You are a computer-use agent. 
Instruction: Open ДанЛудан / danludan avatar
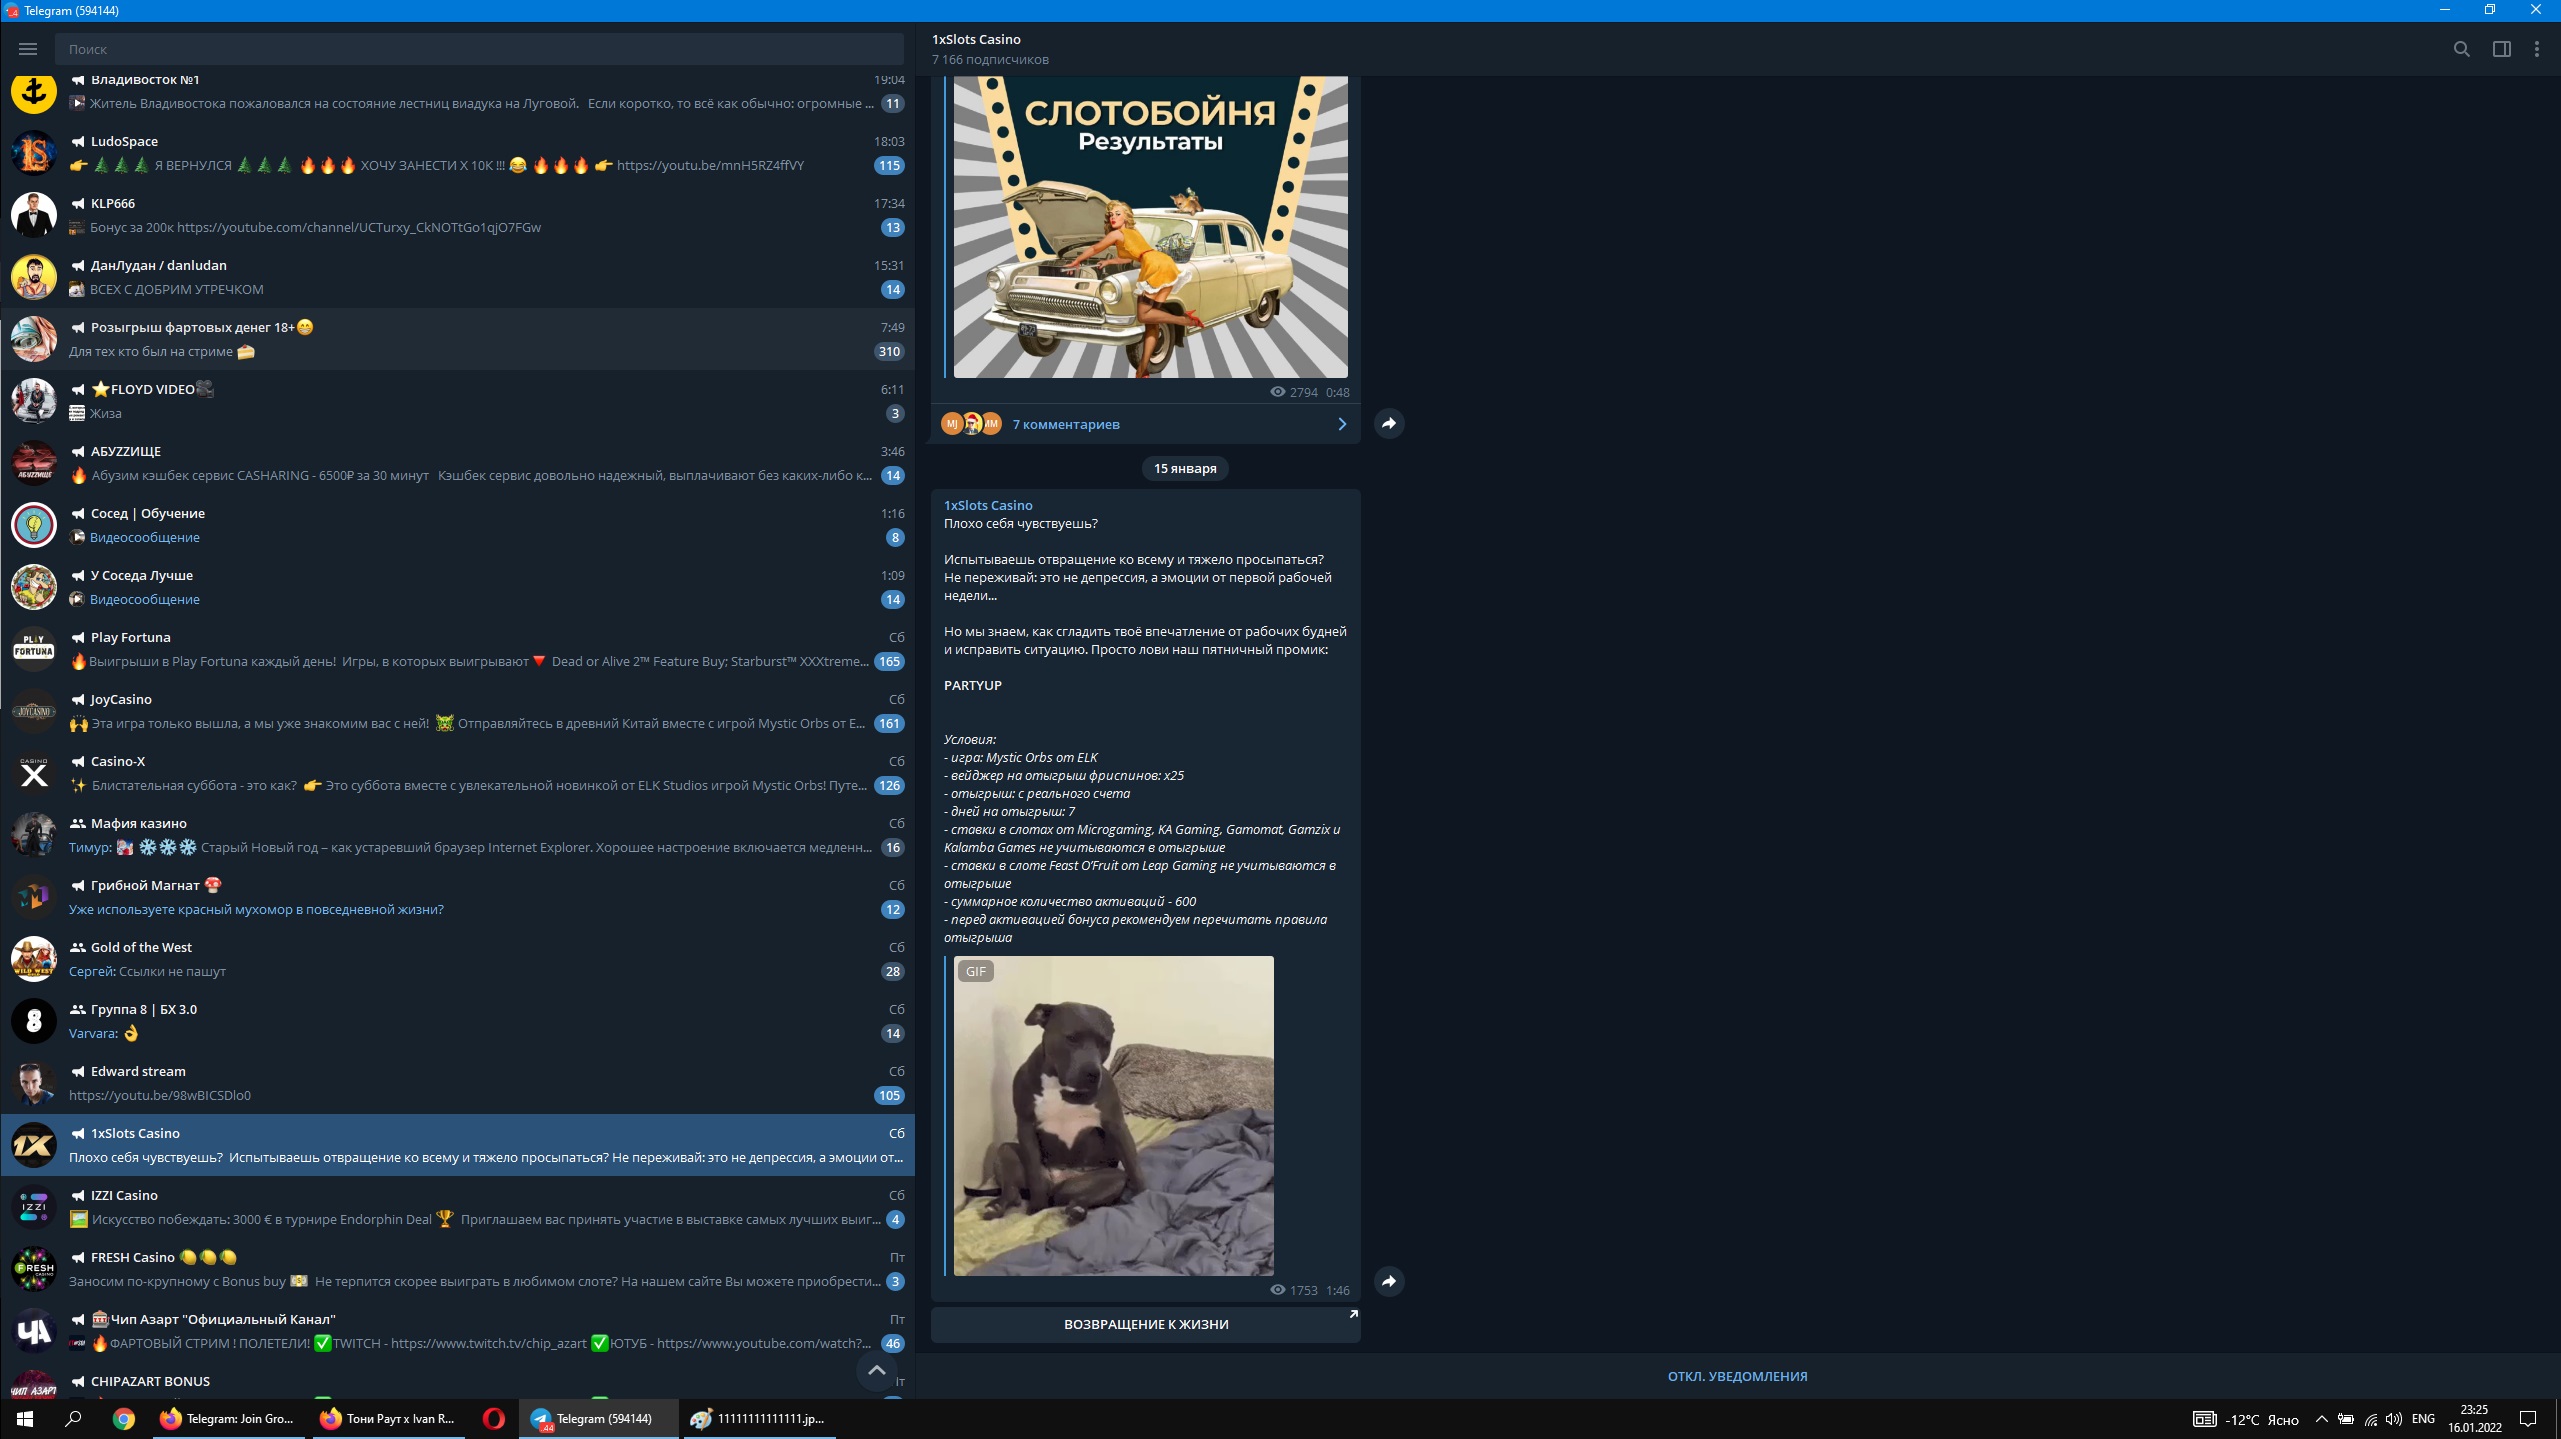pos(33,277)
